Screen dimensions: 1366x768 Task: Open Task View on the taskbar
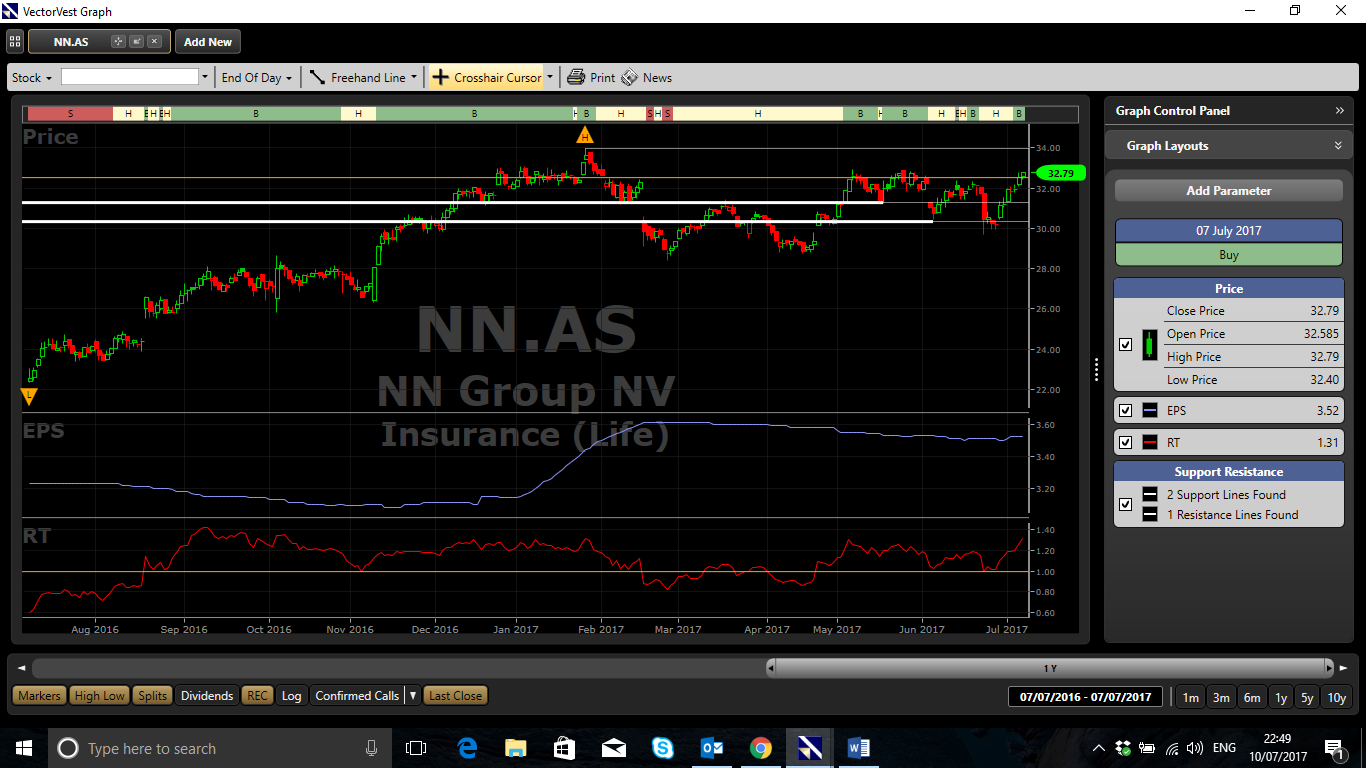point(416,748)
